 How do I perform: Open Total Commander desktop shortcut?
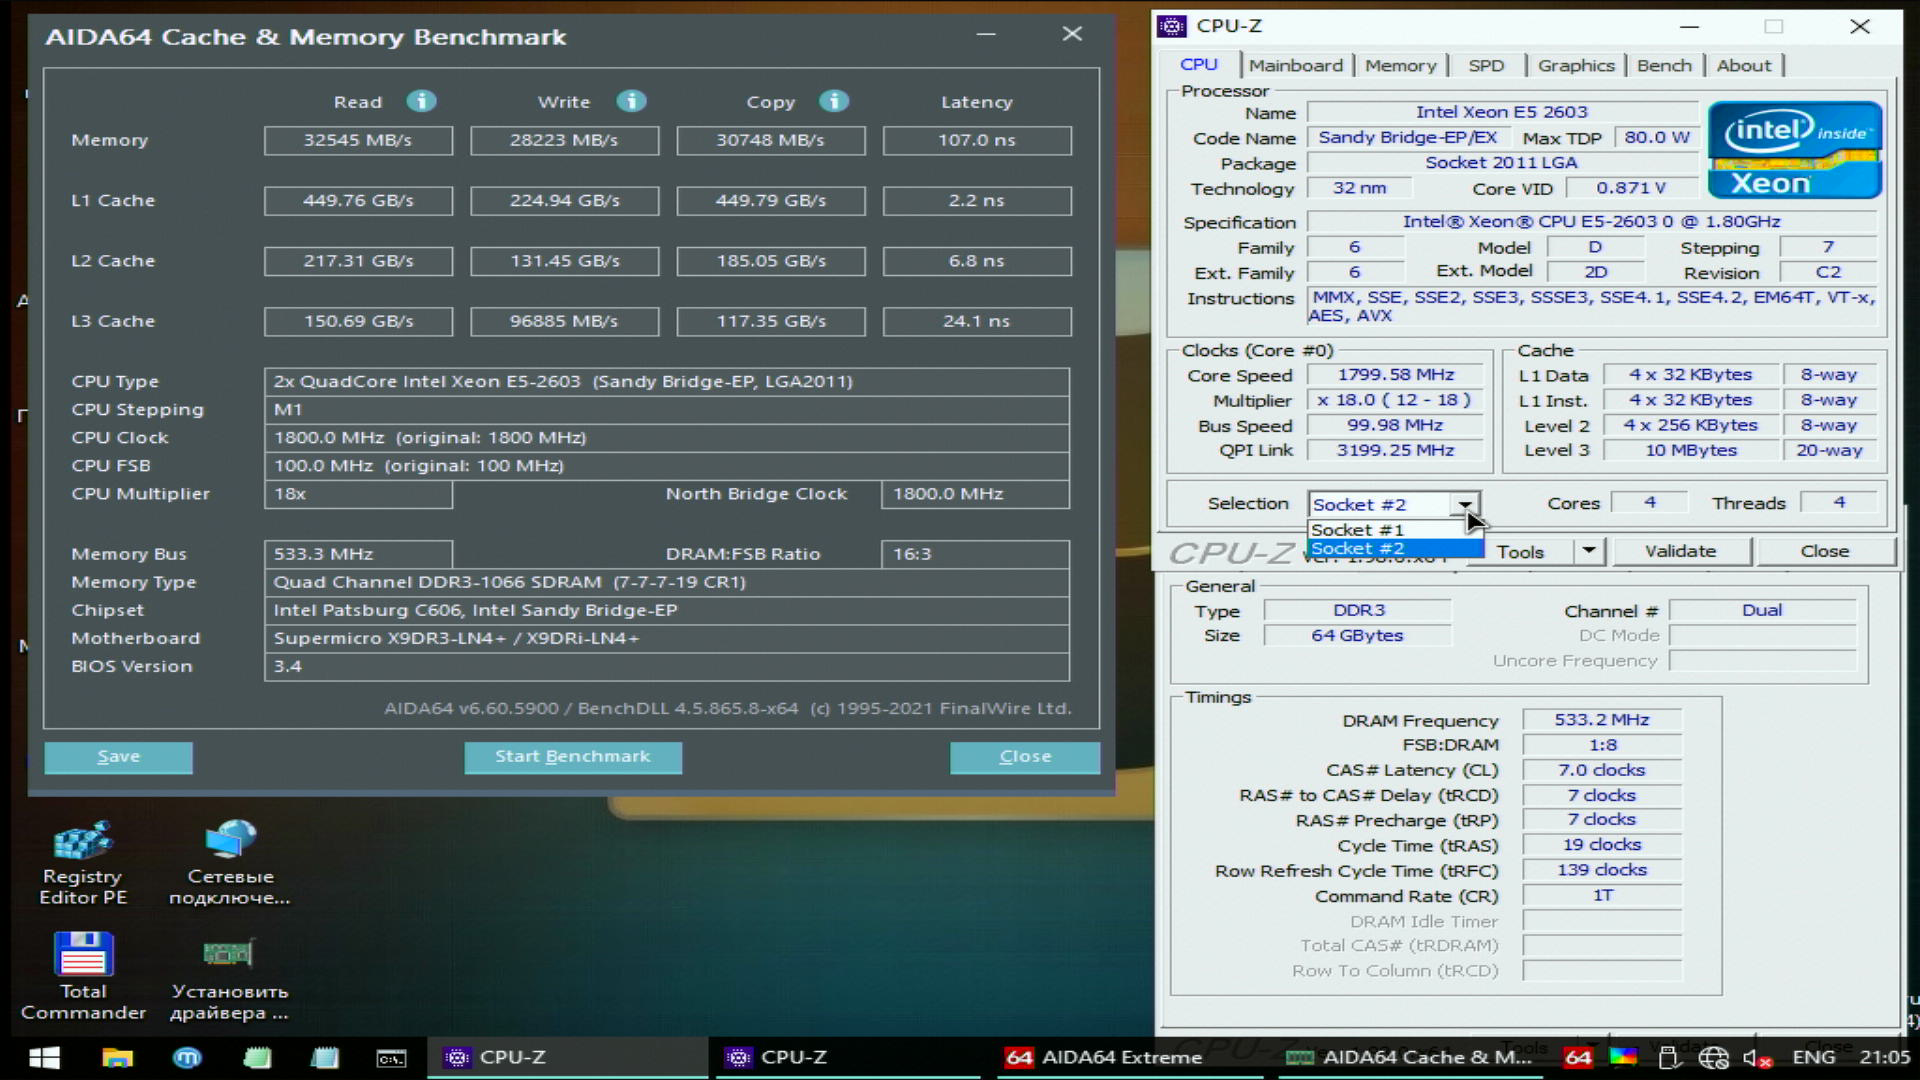click(83, 976)
